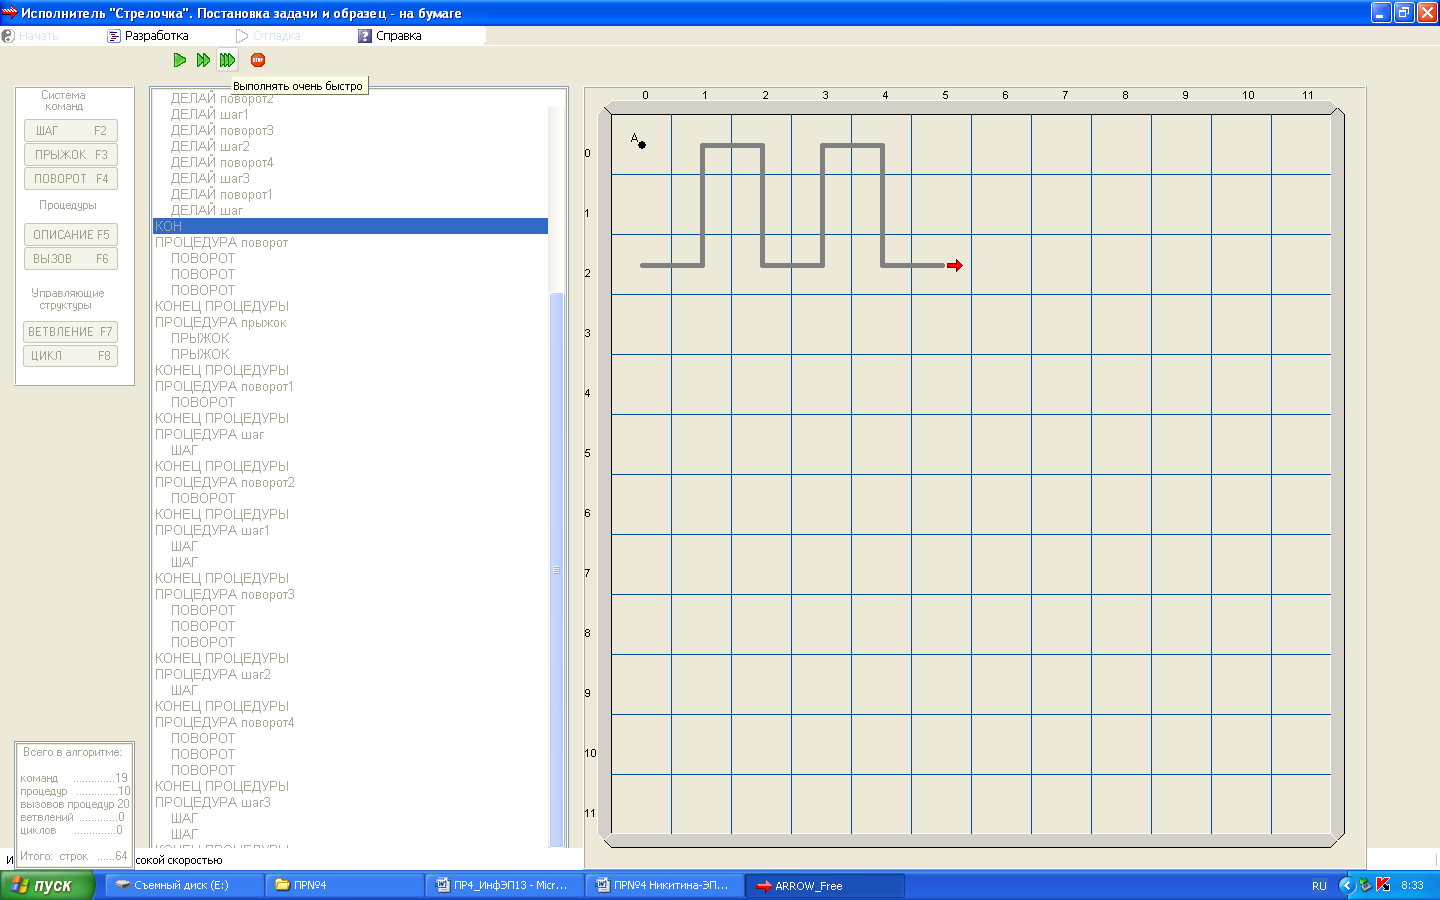Viewport: 1440px width, 900px height.
Task: Close the Стрелочка application window
Action: (x=1427, y=12)
